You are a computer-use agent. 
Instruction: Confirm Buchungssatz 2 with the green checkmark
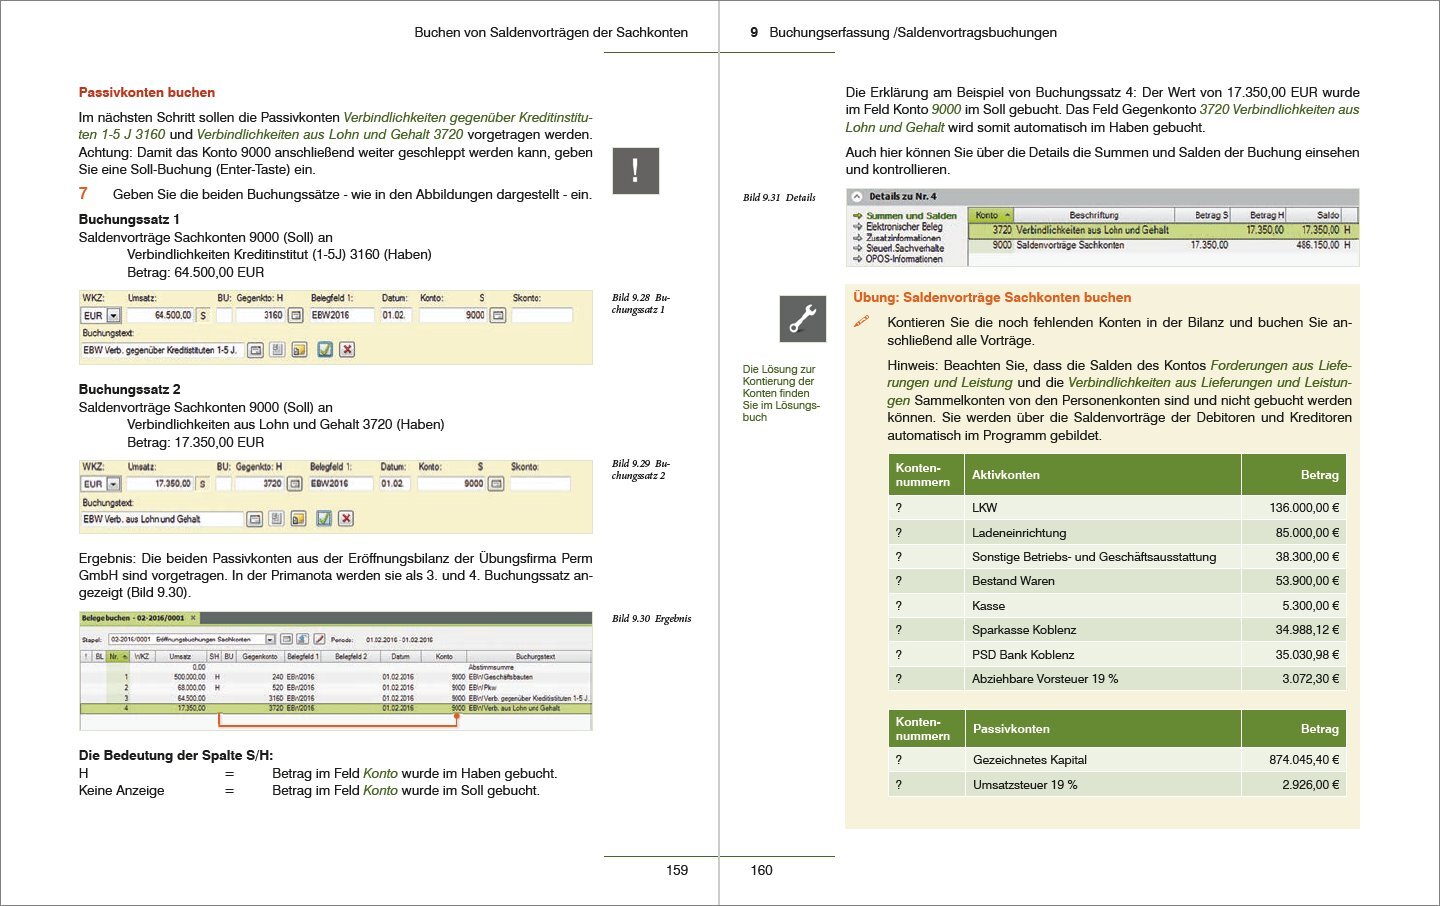324,519
